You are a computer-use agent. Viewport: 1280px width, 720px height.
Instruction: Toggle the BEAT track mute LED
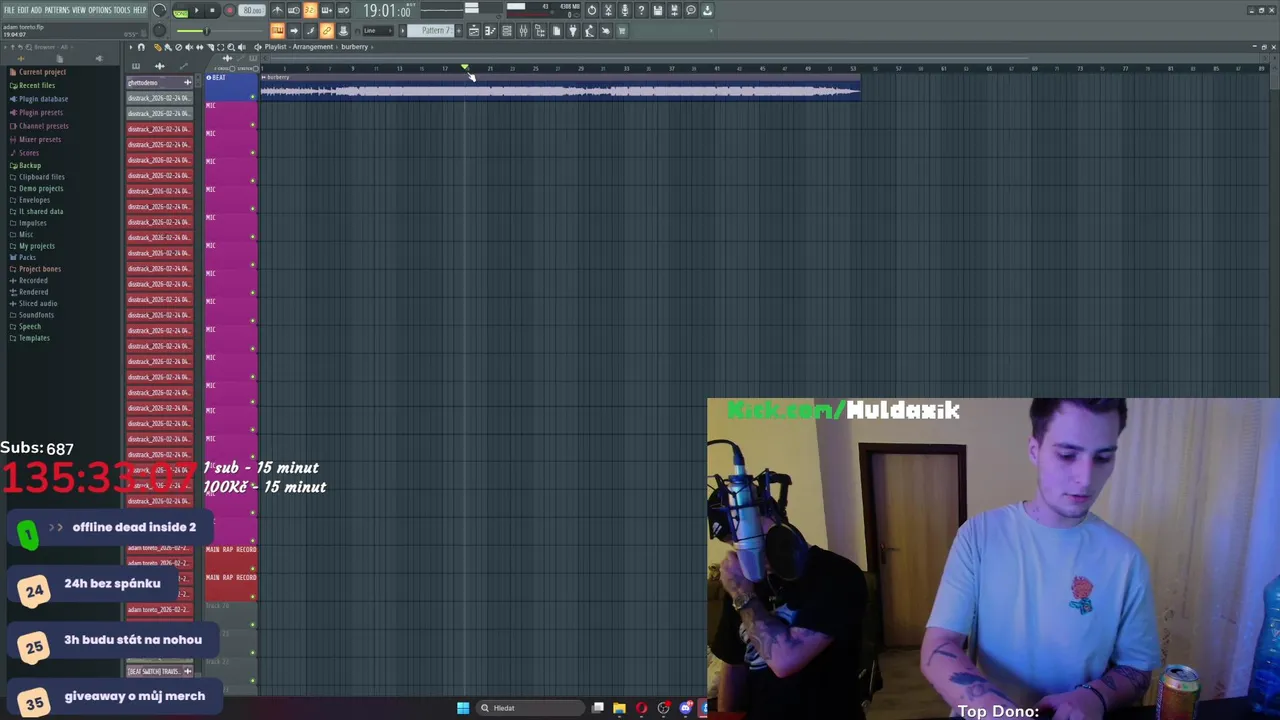pos(253,96)
